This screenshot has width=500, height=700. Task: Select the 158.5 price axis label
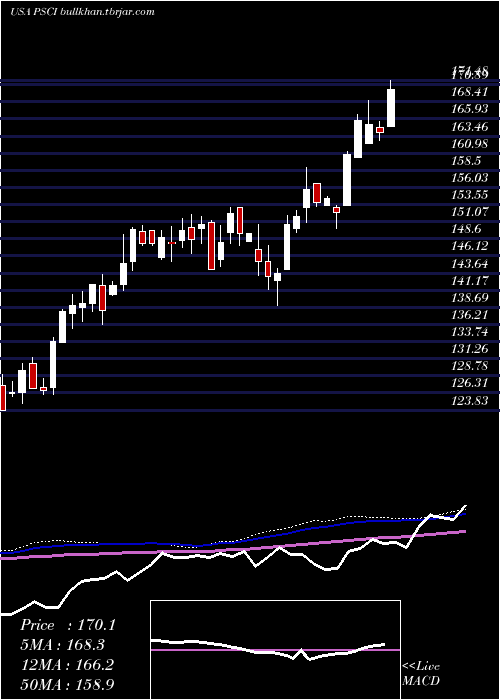[467, 161]
